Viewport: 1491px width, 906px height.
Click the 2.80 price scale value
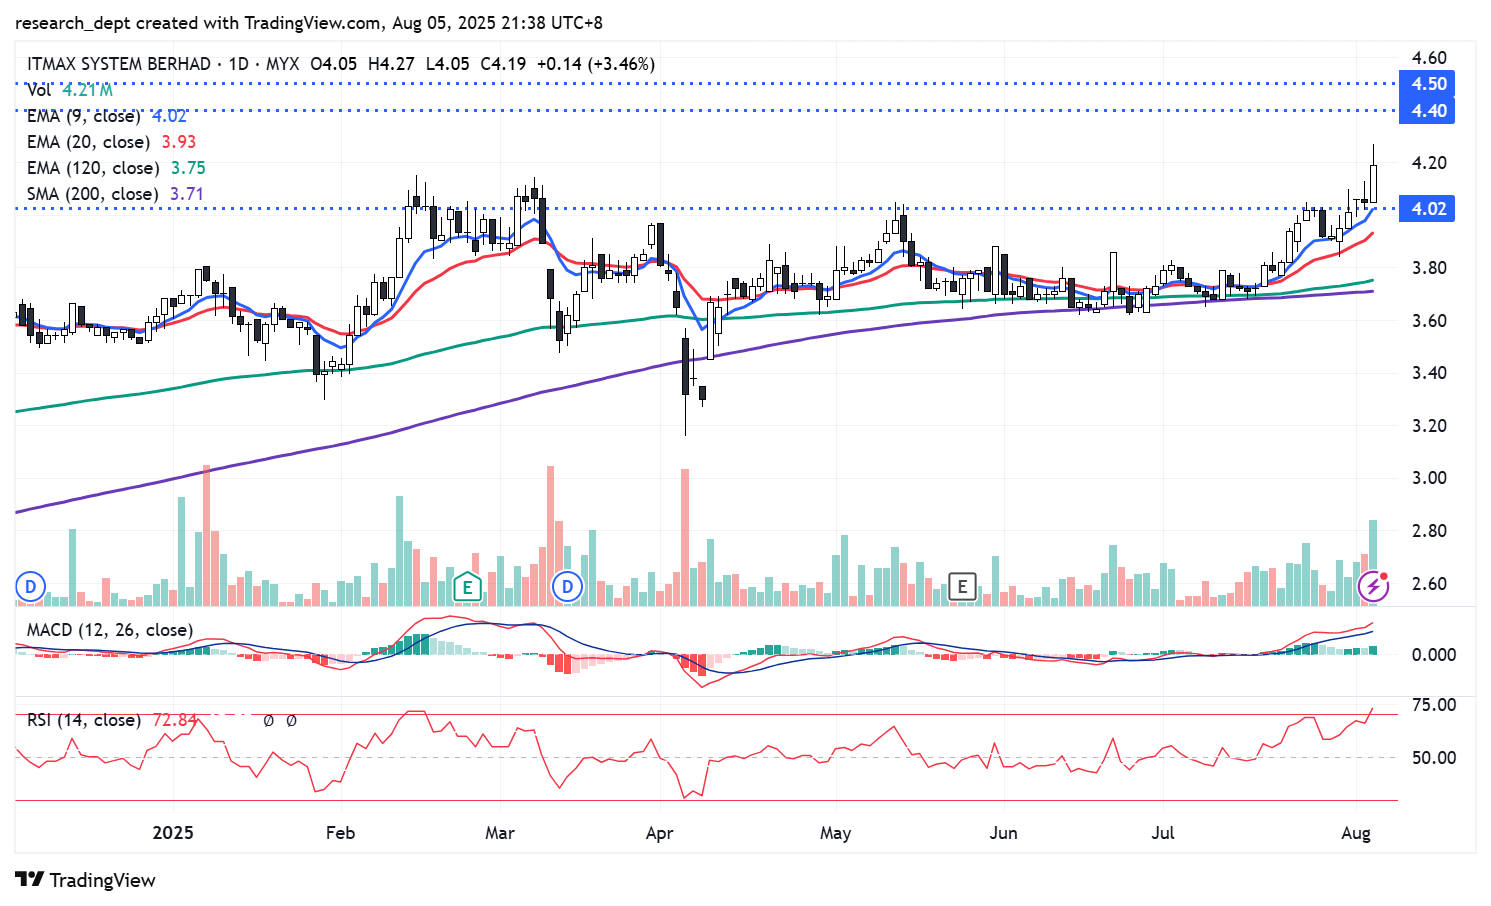[1429, 531]
